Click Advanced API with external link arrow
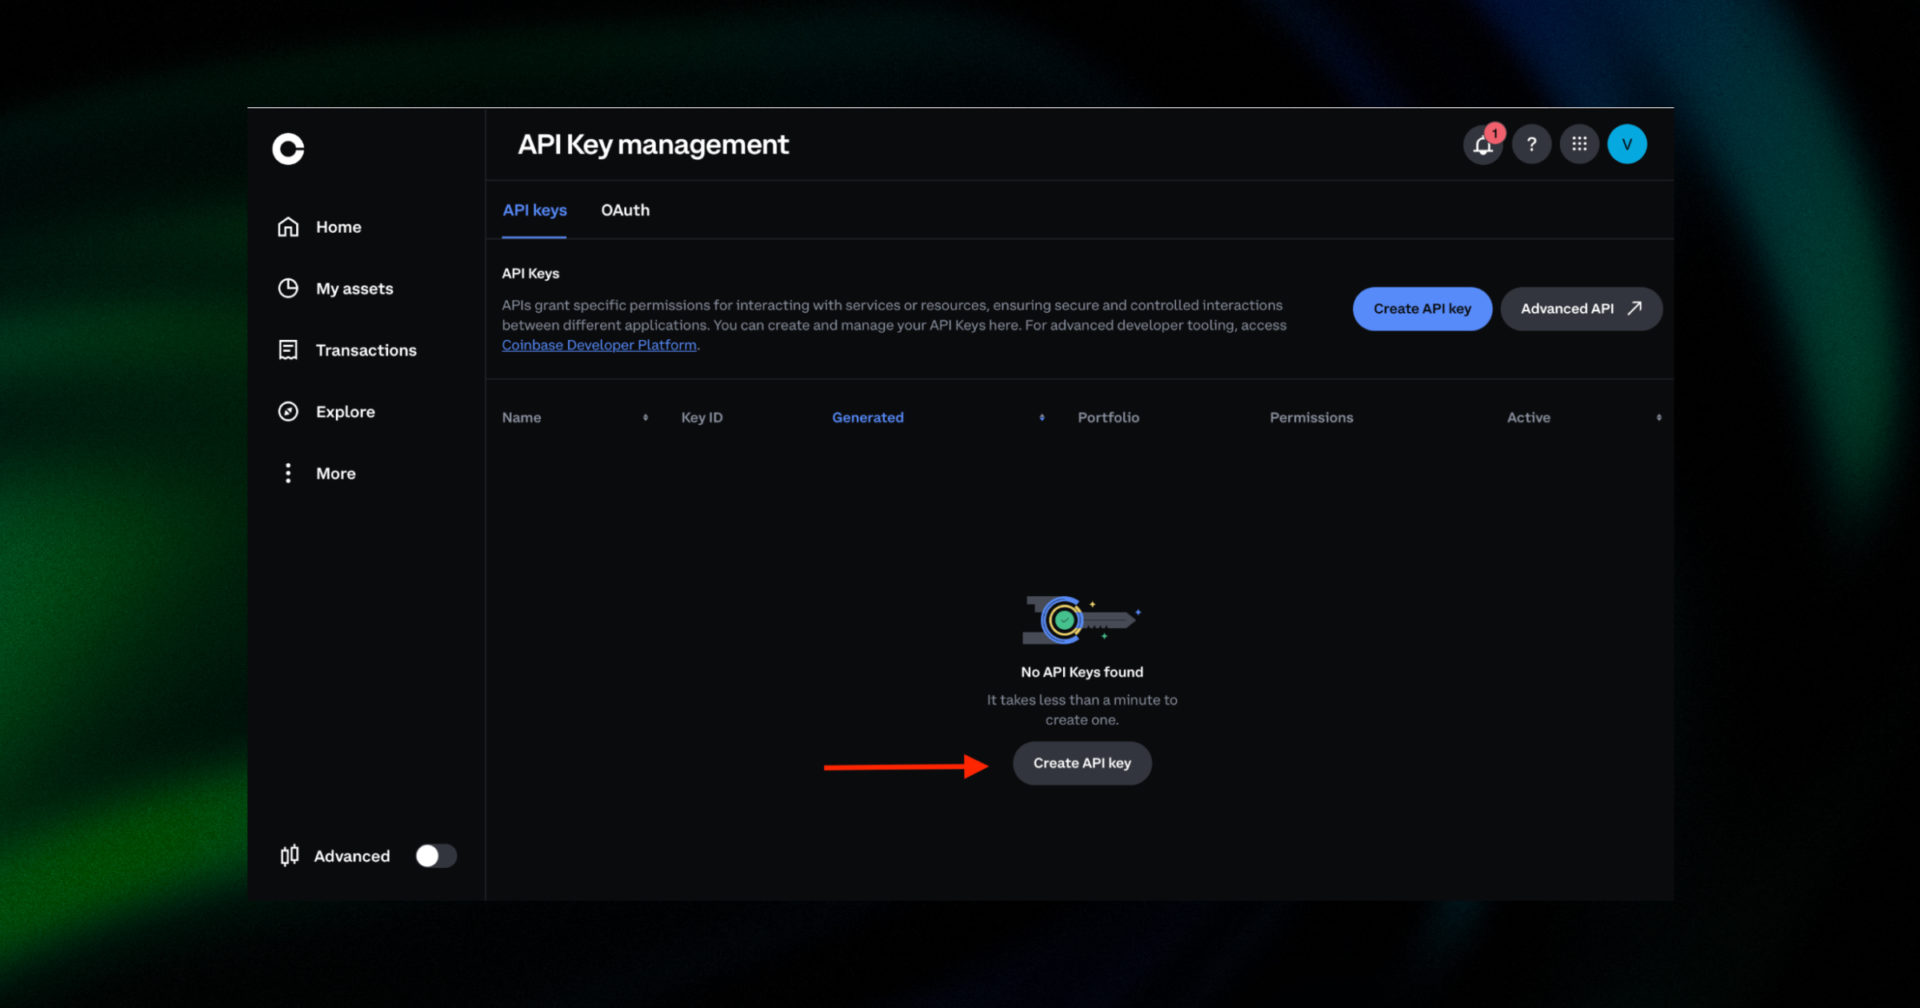This screenshot has height=1008, width=1920. [1580, 308]
